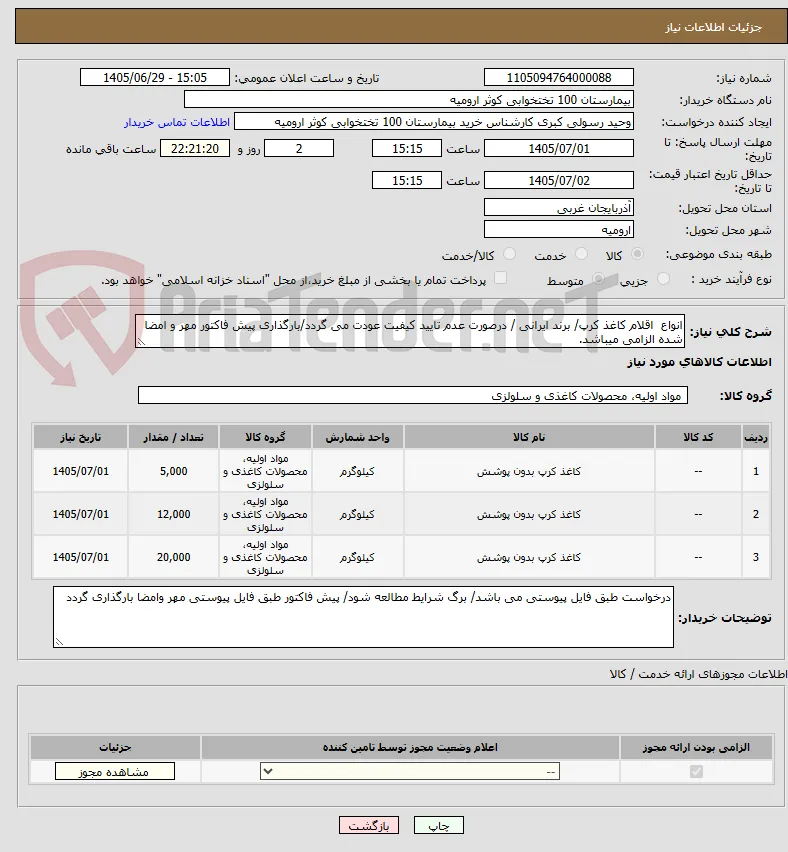The image size is (788, 852).
Task: Click row 2 unit کیلوگرم
Action: tap(357, 514)
